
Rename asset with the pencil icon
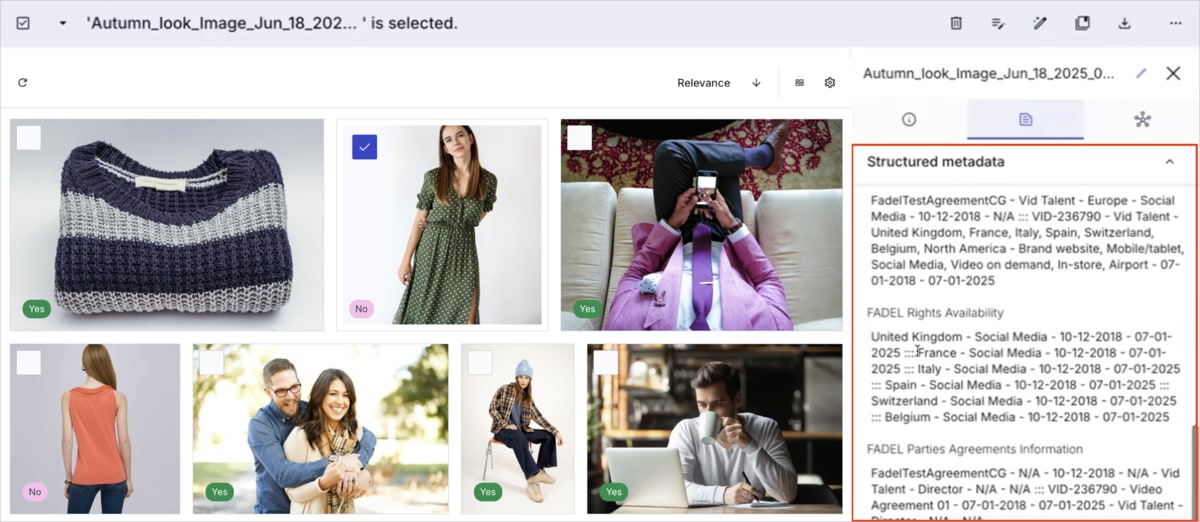1141,73
